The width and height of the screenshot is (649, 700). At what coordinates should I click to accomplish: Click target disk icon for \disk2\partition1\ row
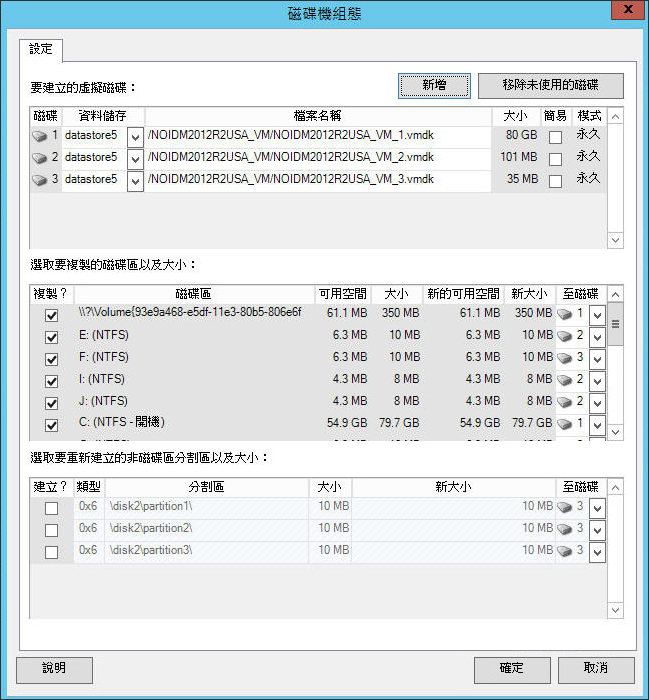point(565,507)
